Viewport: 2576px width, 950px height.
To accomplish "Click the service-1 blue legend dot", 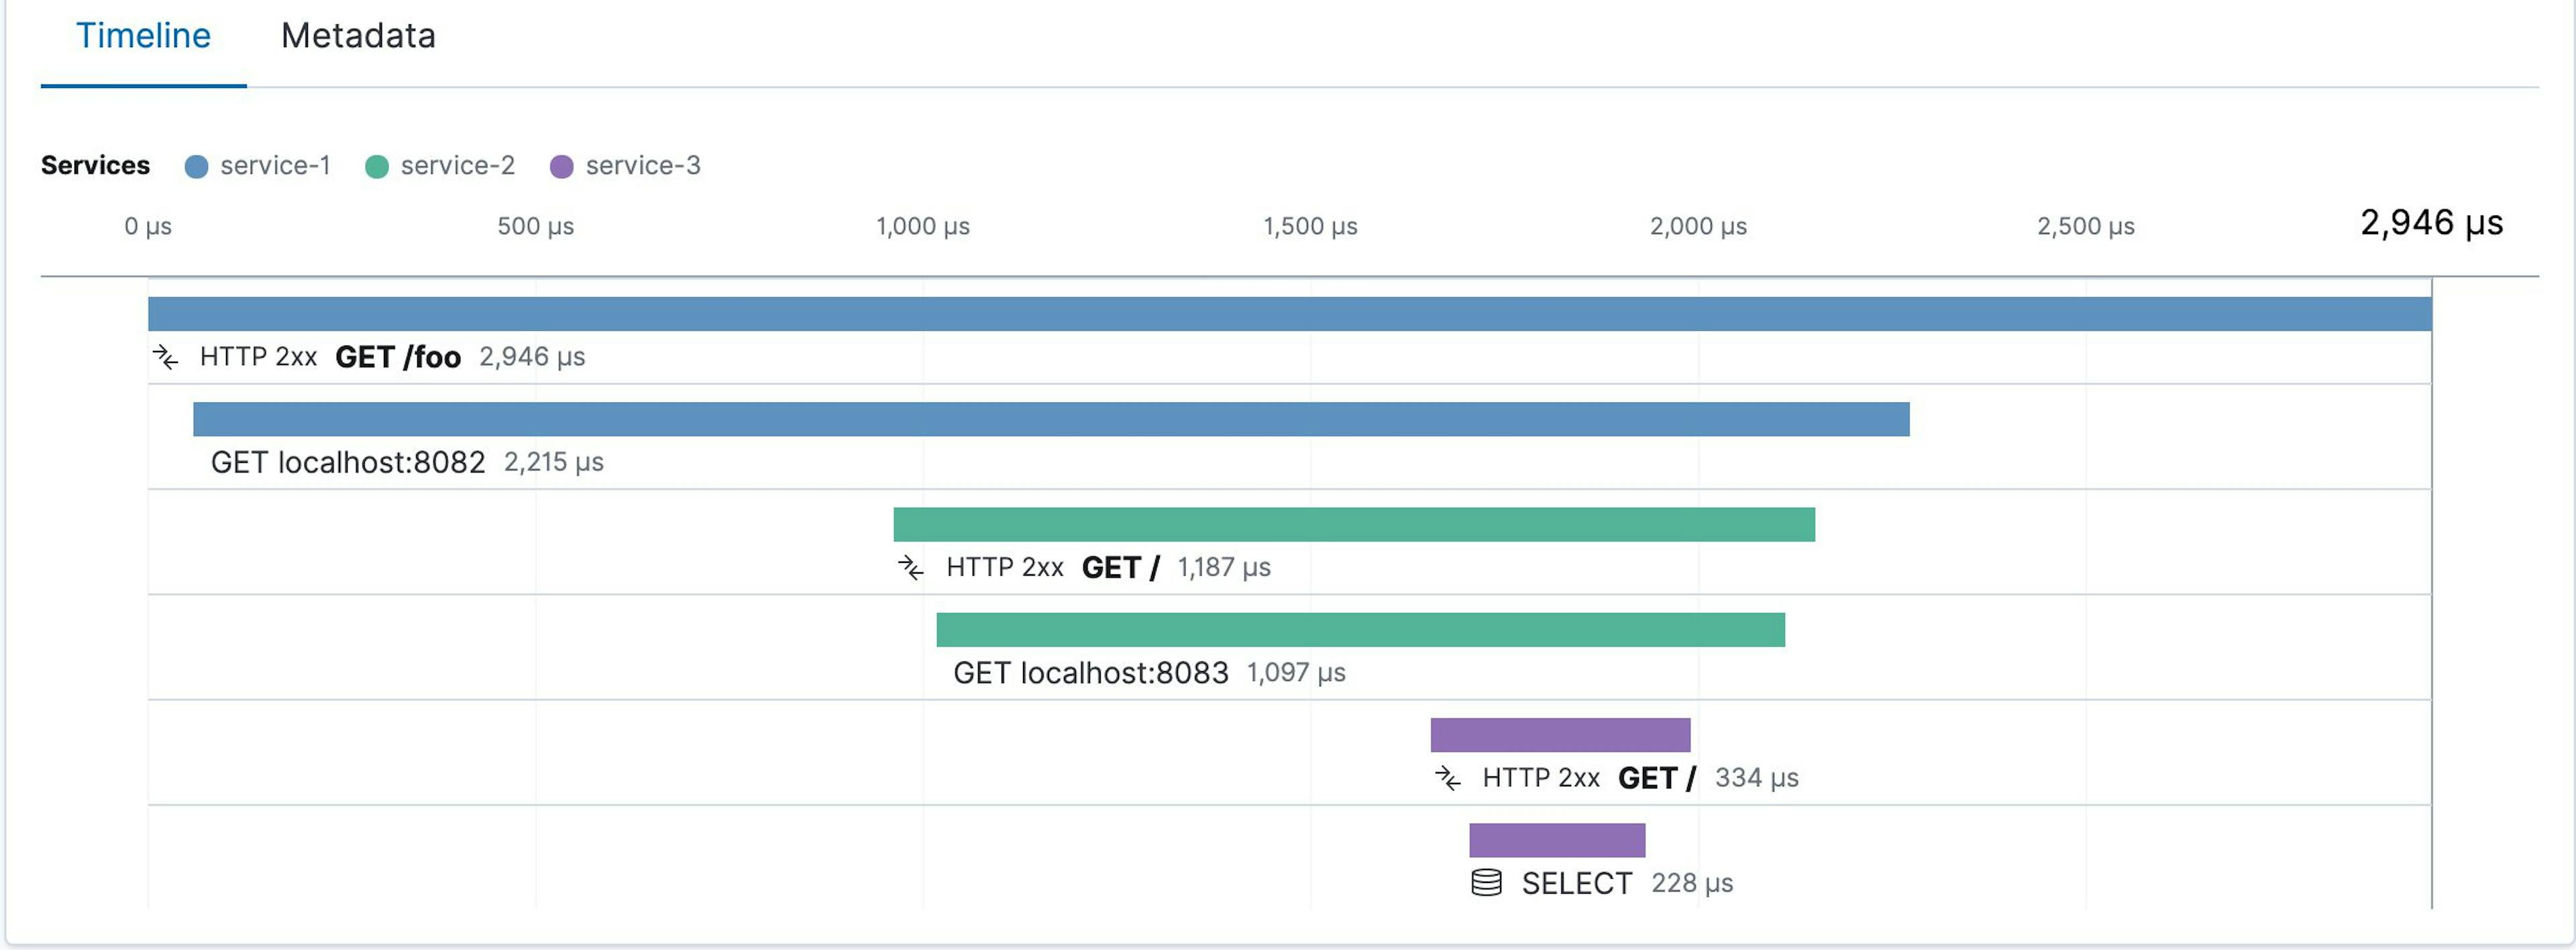I will pyautogui.click(x=196, y=167).
